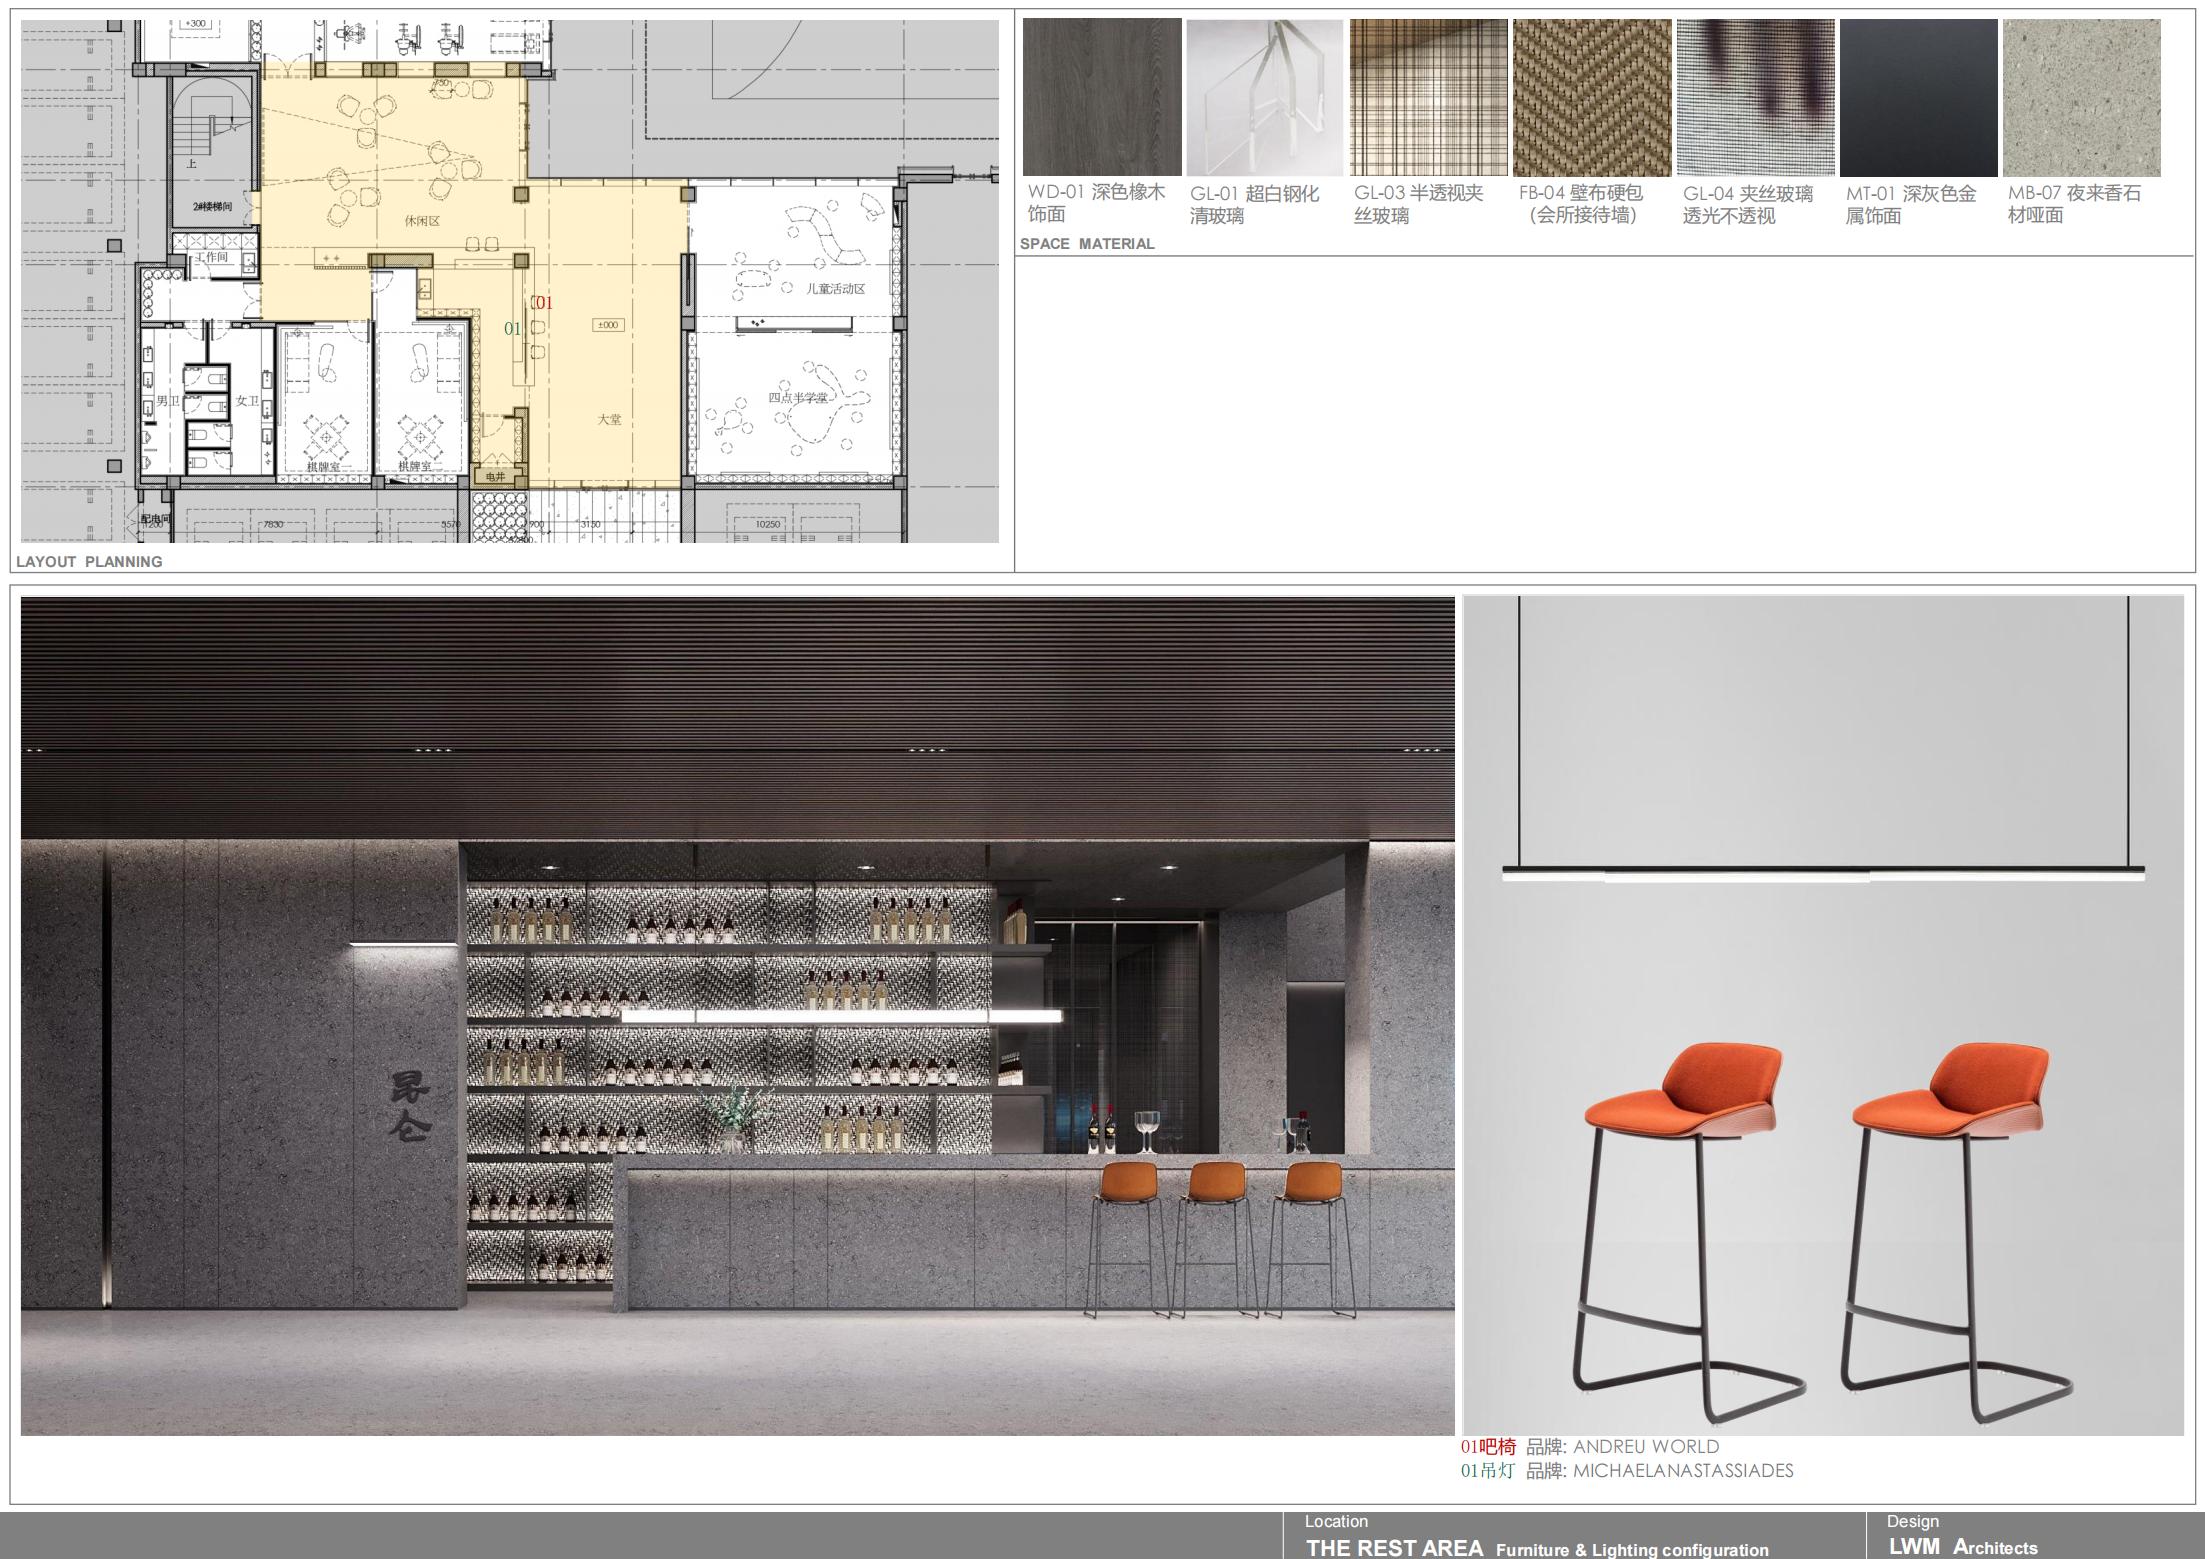The height and width of the screenshot is (1559, 2205).
Task: Click the LAYOUT PLANNING caption
Action: tap(89, 562)
